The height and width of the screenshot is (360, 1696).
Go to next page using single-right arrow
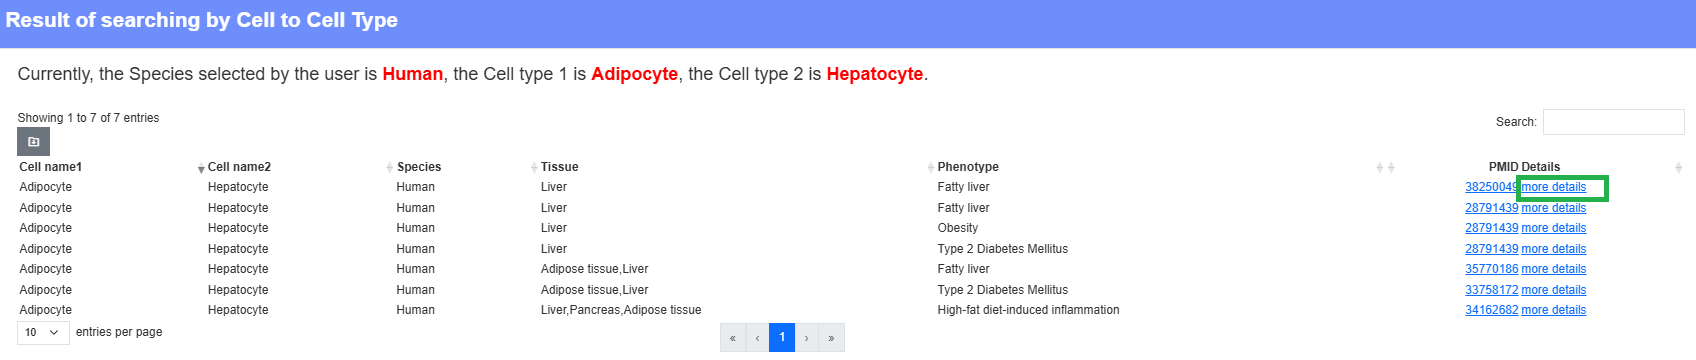point(807,338)
